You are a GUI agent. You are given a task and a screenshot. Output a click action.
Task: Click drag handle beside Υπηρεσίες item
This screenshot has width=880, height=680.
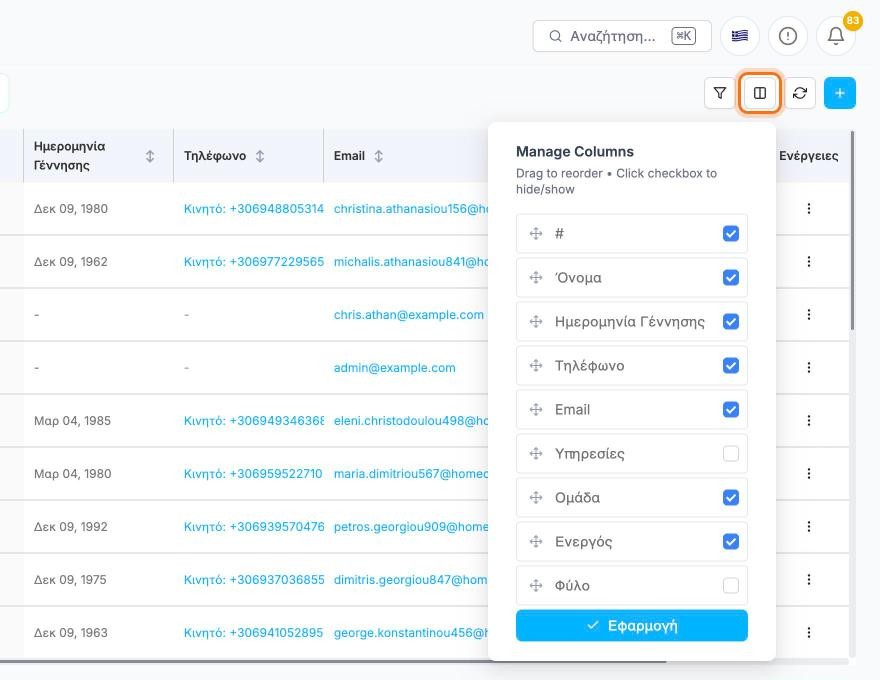[x=536, y=453]
